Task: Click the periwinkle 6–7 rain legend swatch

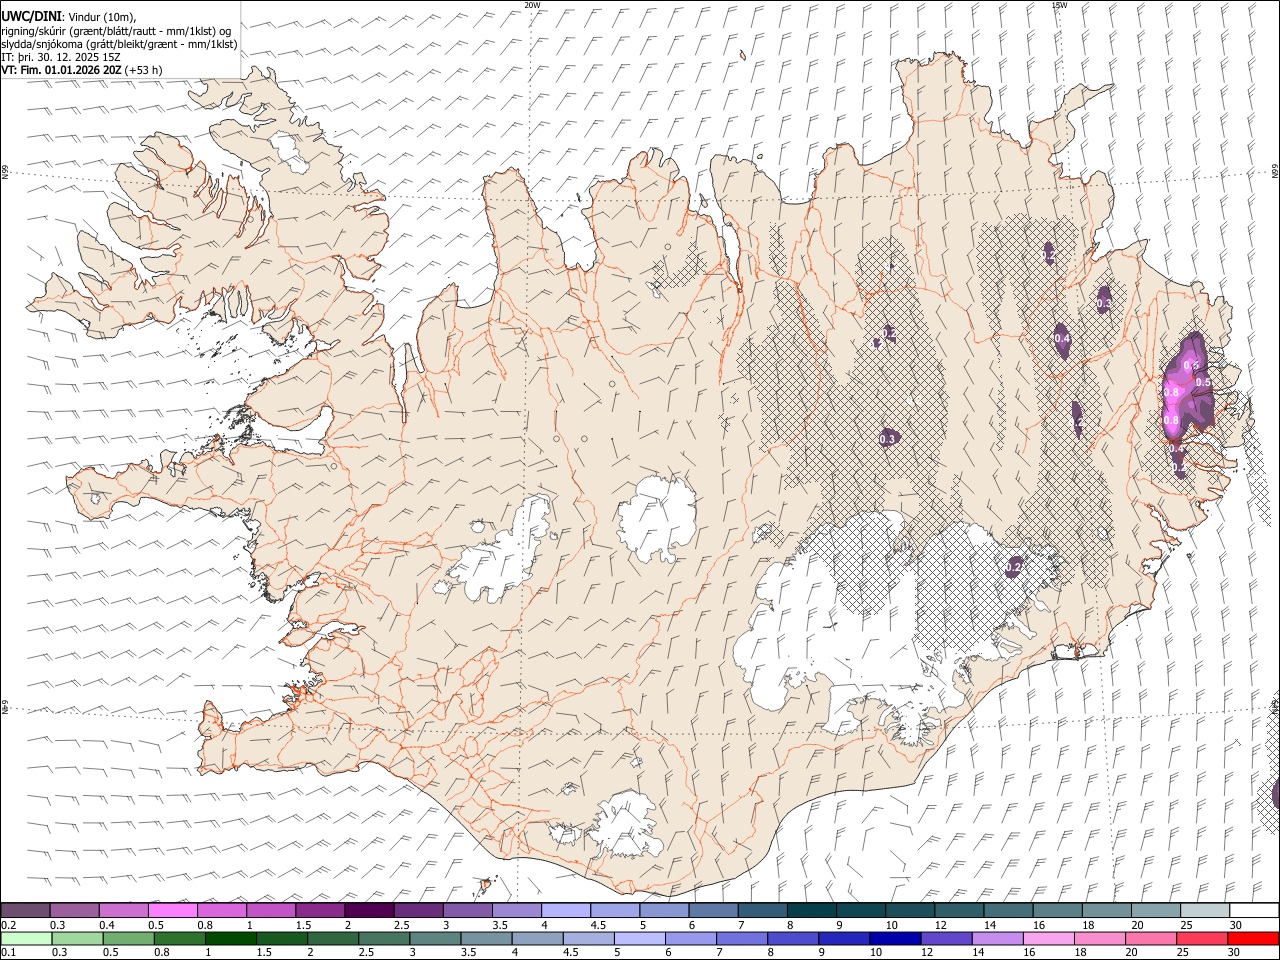Action: click(x=690, y=938)
